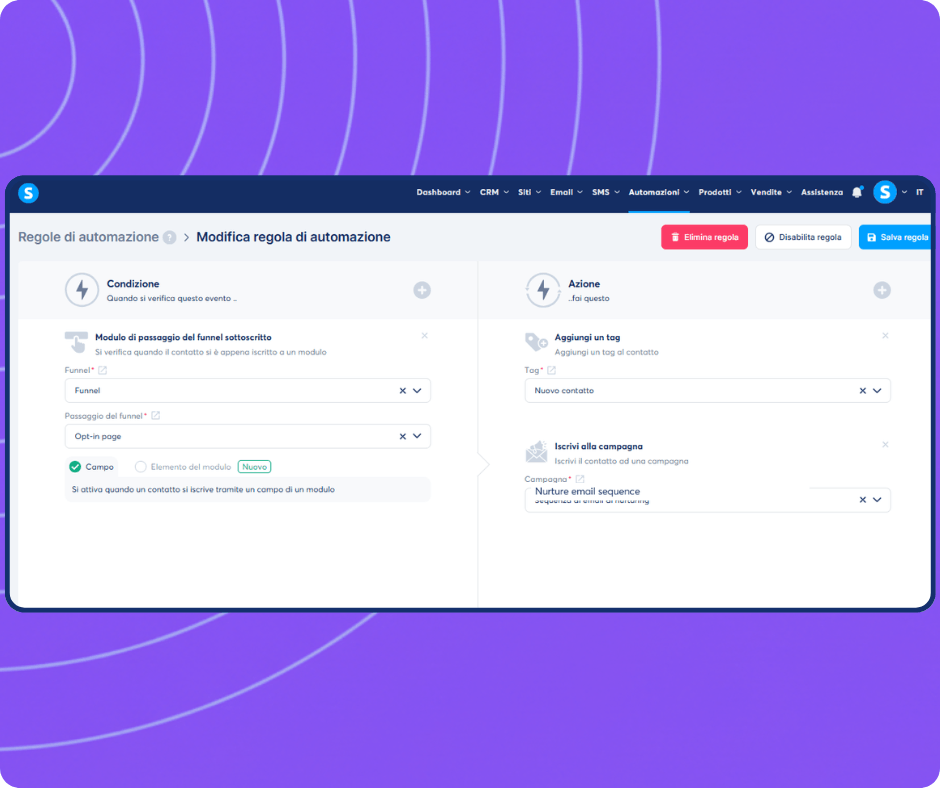This screenshot has height=788, width=940.
Task: Expand the Funnel dropdown arrow
Action: pos(417,391)
